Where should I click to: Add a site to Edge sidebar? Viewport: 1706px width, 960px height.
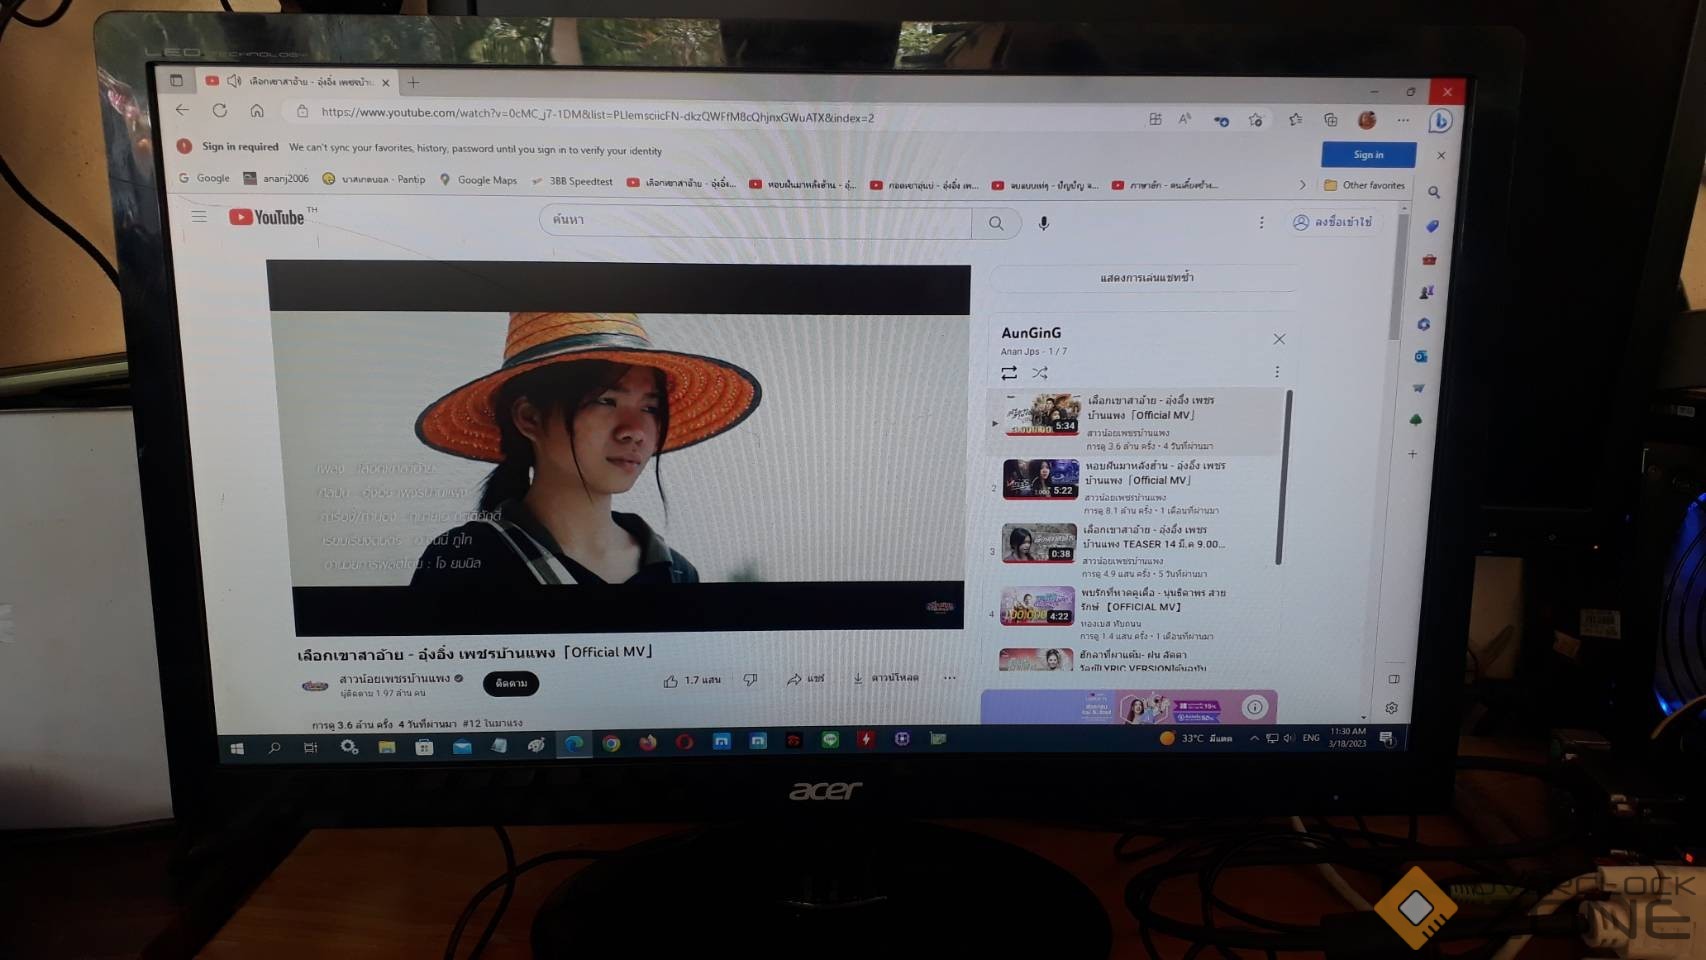pos(1413,454)
